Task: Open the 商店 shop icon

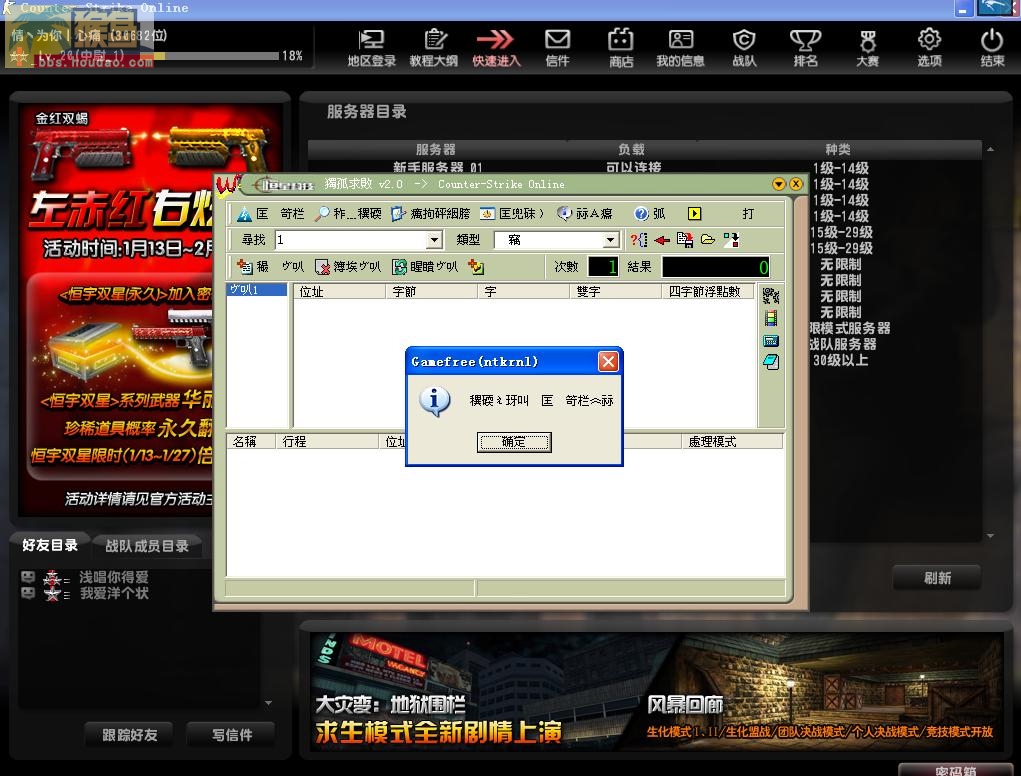Action: (x=621, y=48)
